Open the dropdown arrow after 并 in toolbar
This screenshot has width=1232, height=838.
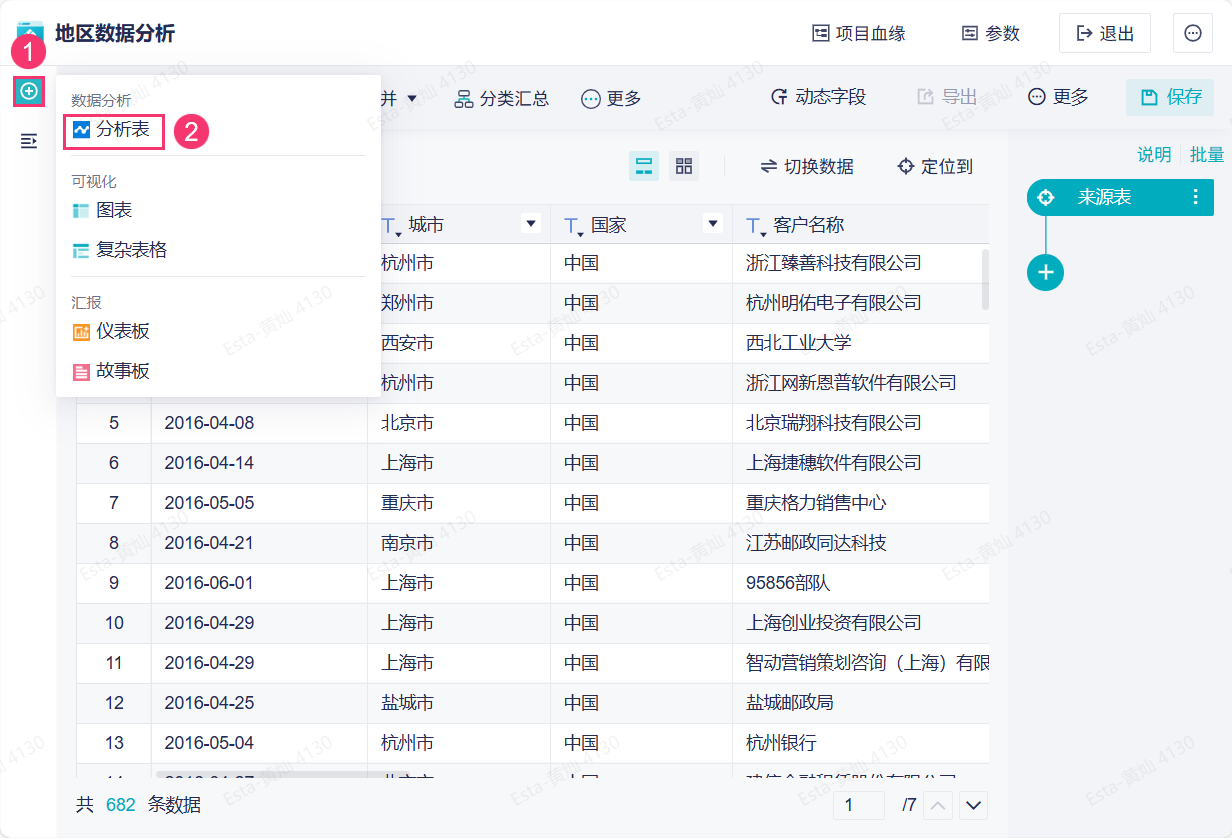(x=412, y=98)
